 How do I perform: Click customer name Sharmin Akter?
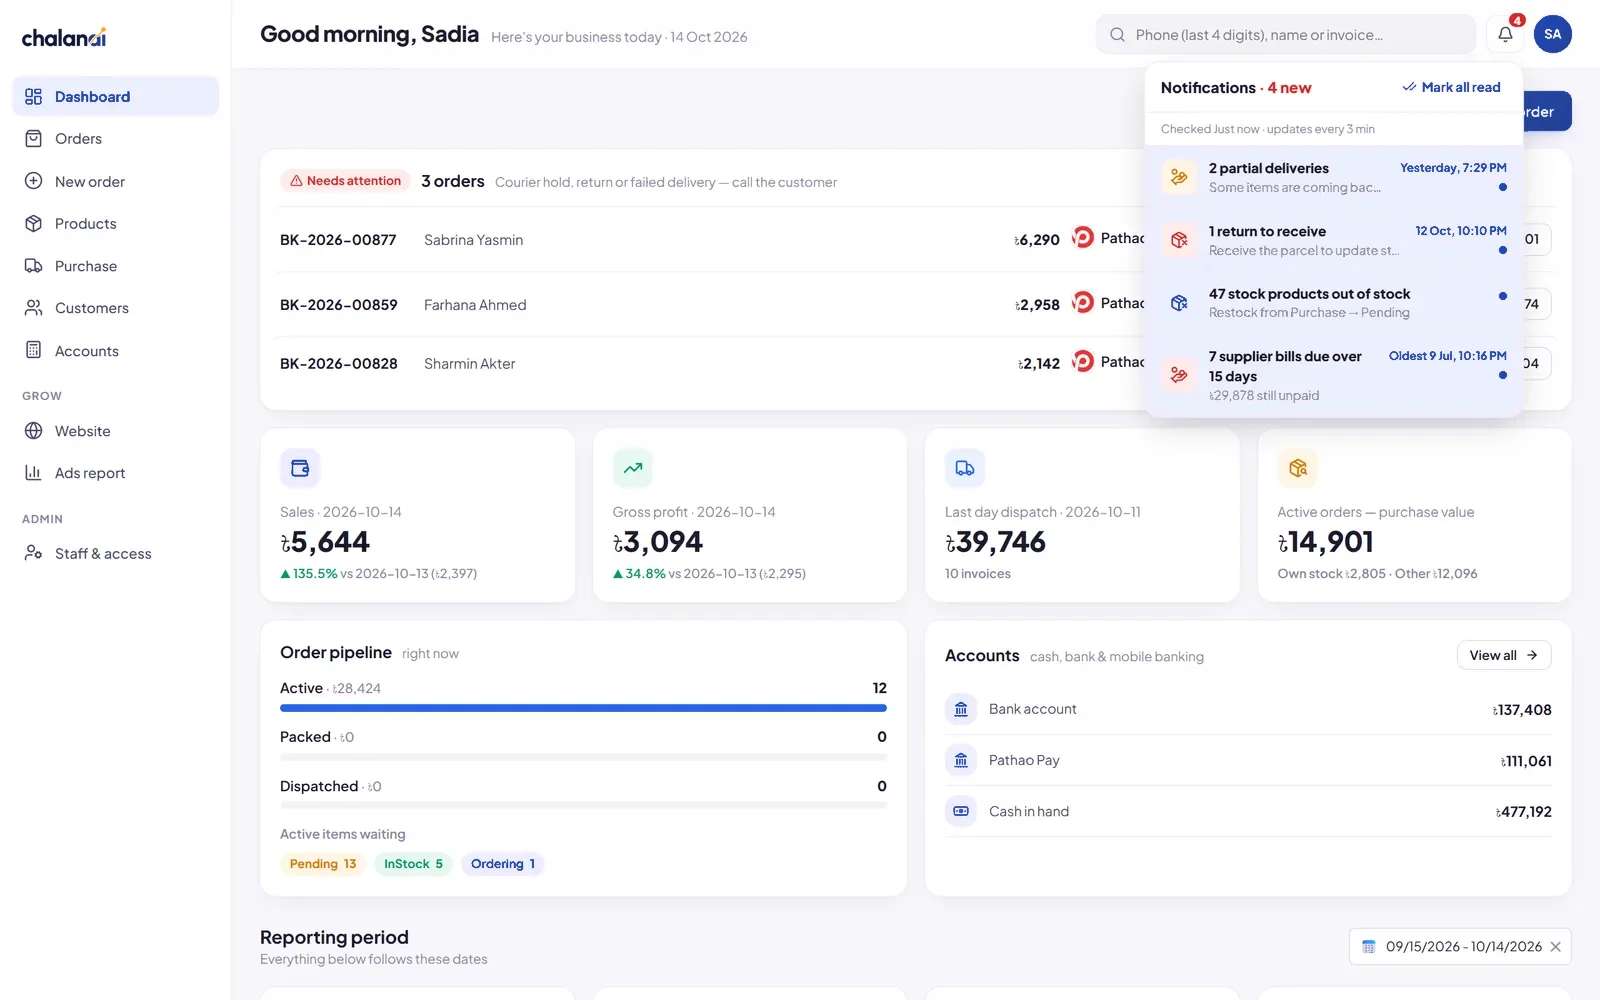tap(470, 364)
